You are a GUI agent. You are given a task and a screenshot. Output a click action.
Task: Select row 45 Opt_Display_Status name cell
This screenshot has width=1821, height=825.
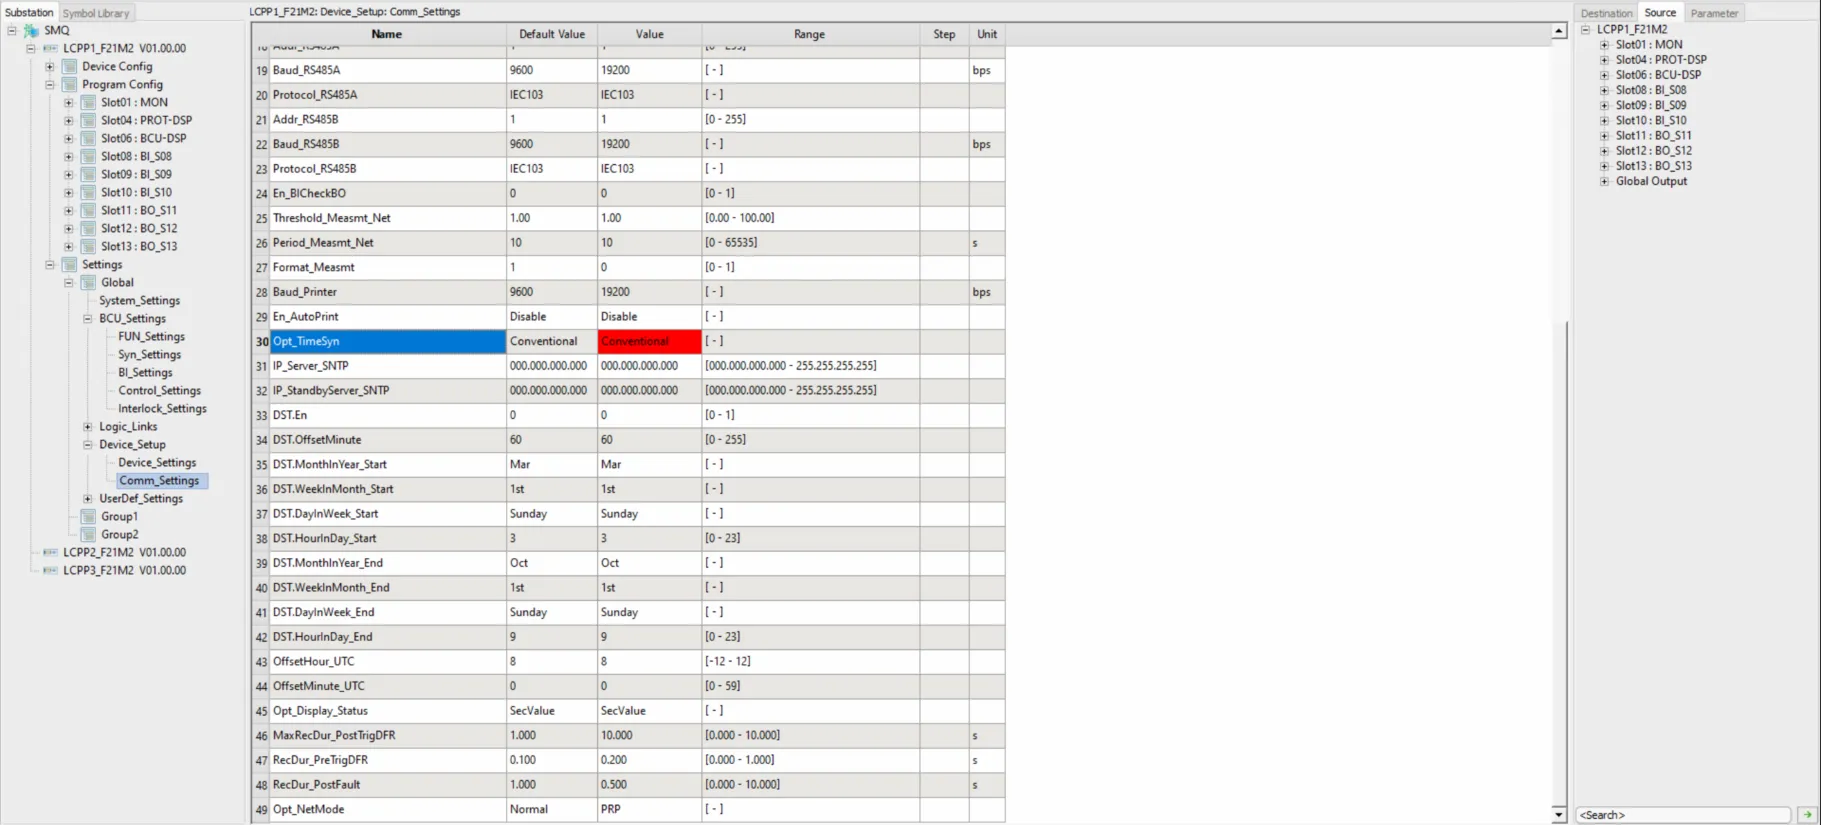point(387,711)
